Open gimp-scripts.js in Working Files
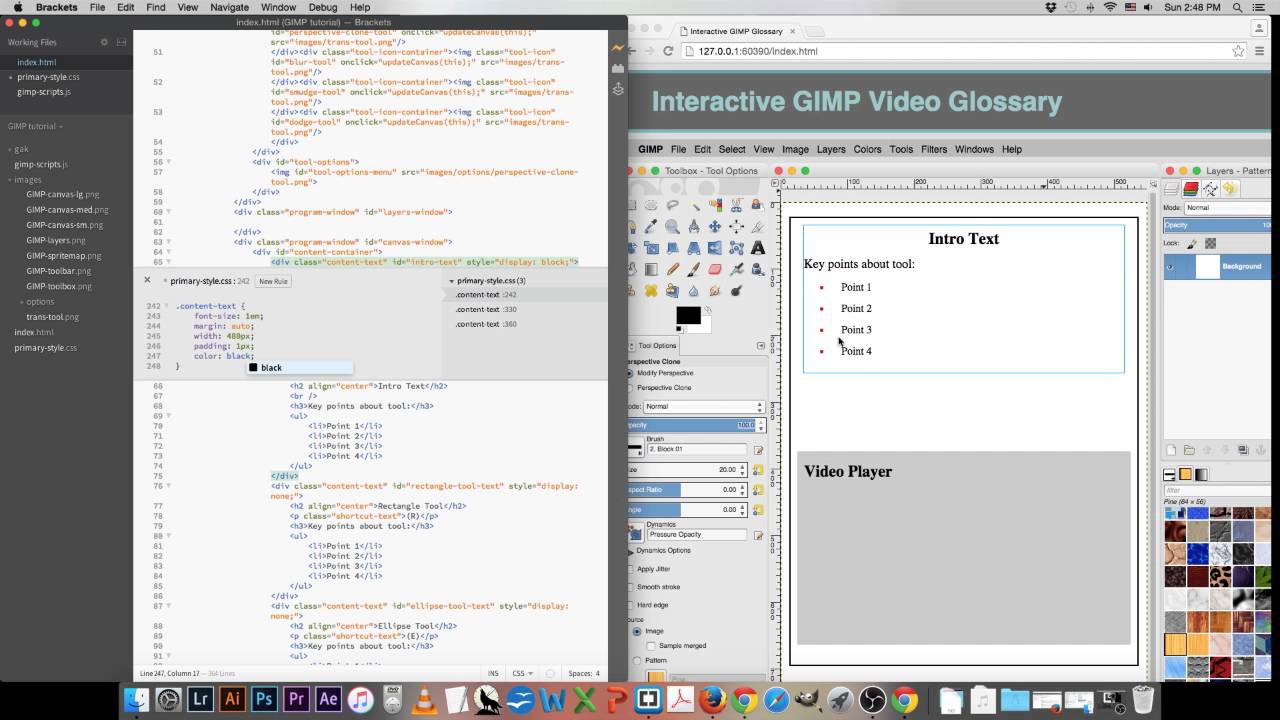Screen dimensions: 1280x720 44,92
